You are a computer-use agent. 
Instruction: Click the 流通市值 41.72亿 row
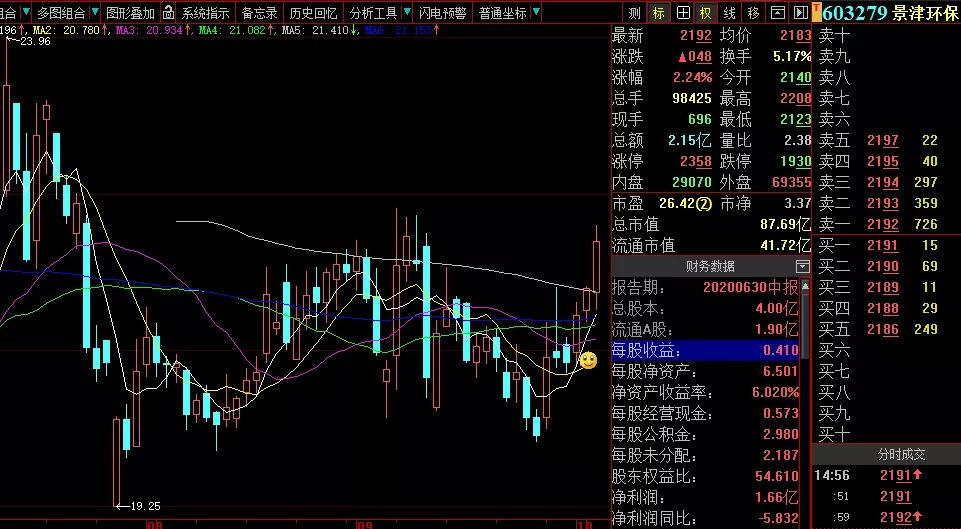pyautogui.click(x=712, y=245)
